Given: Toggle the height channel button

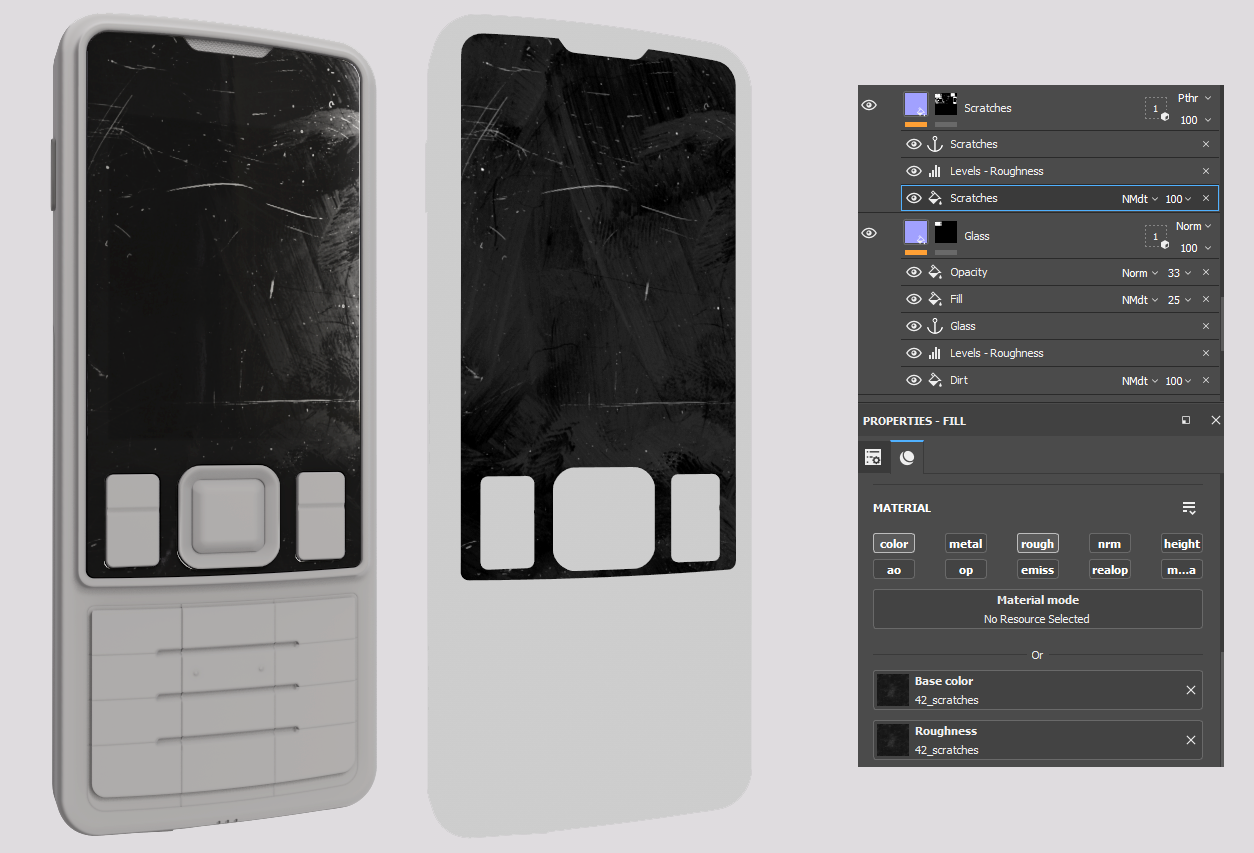Looking at the screenshot, I should pos(1182,544).
